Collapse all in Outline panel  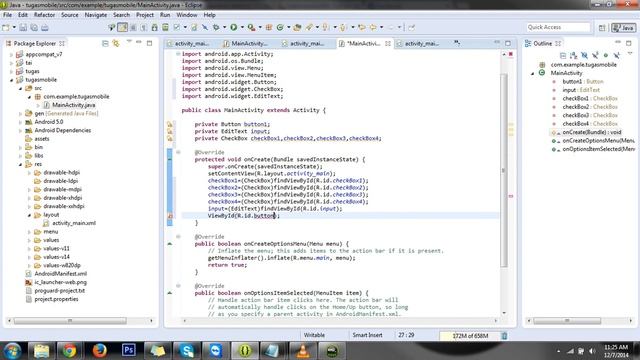[x=563, y=55]
